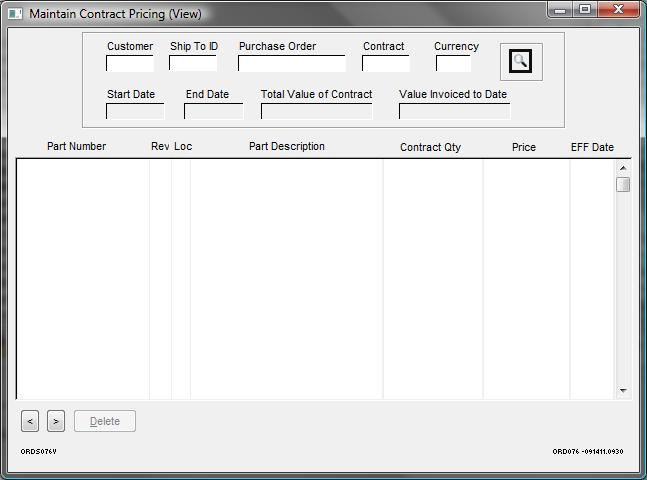Image resolution: width=647 pixels, height=480 pixels.
Task: Click the Currency input field
Action: click(x=453, y=64)
